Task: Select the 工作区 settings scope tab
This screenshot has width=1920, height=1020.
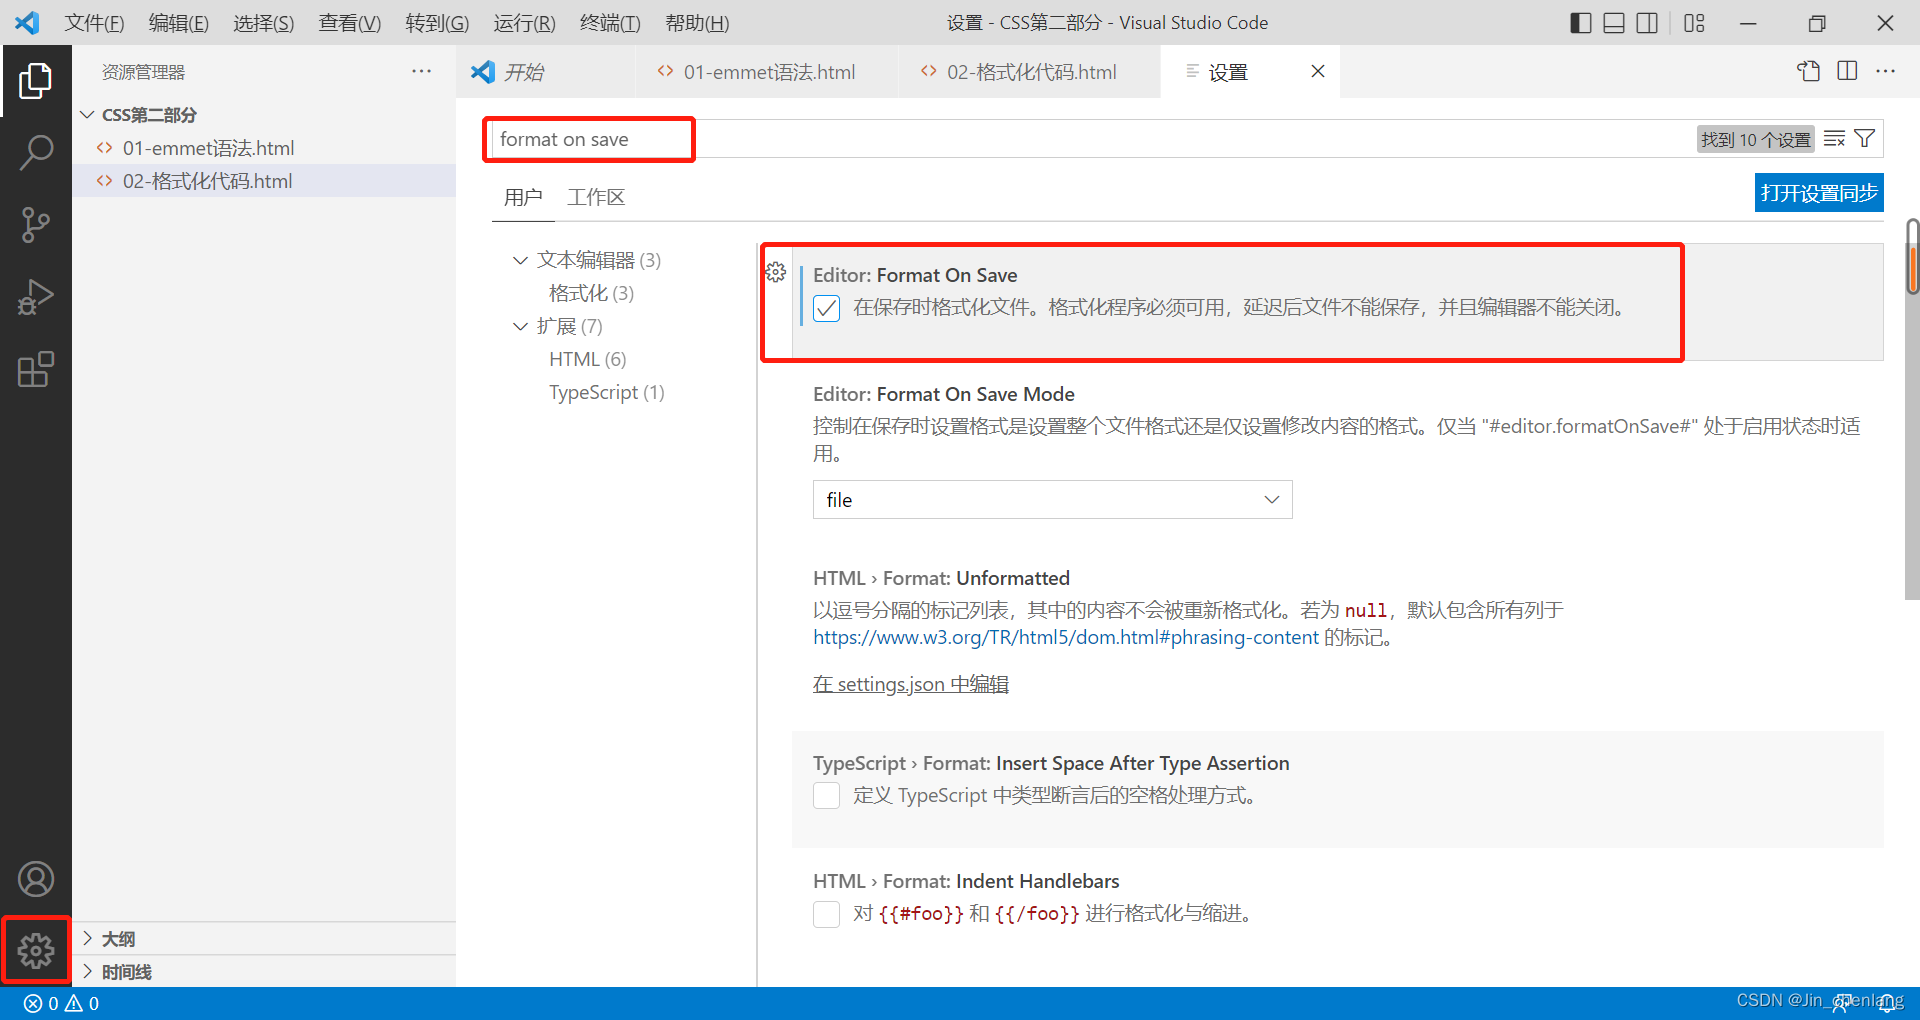Action: point(596,197)
